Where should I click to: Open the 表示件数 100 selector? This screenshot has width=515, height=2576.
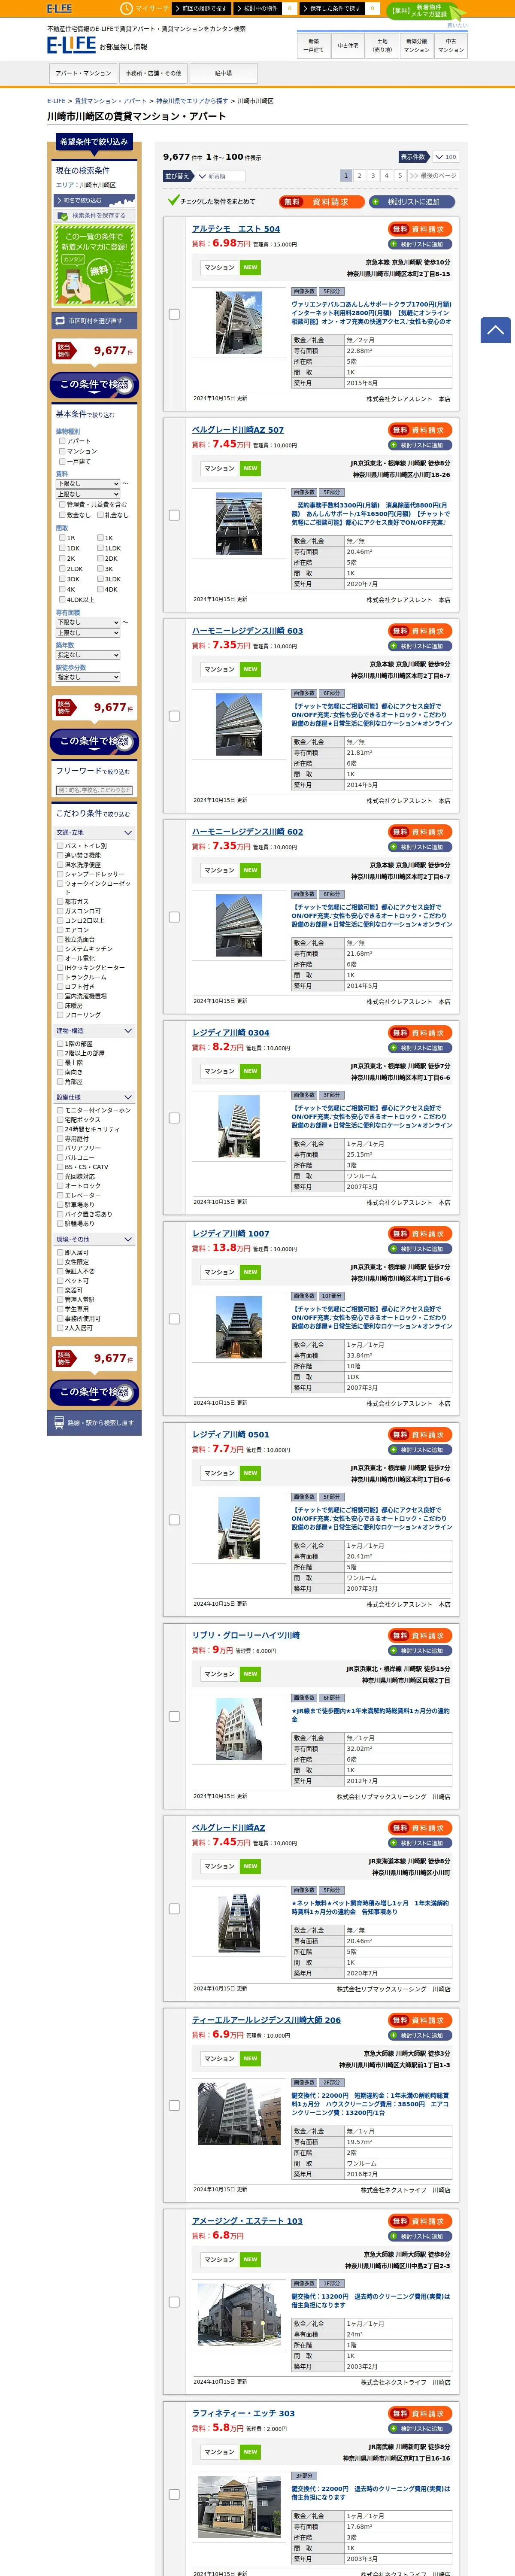pyautogui.click(x=445, y=157)
